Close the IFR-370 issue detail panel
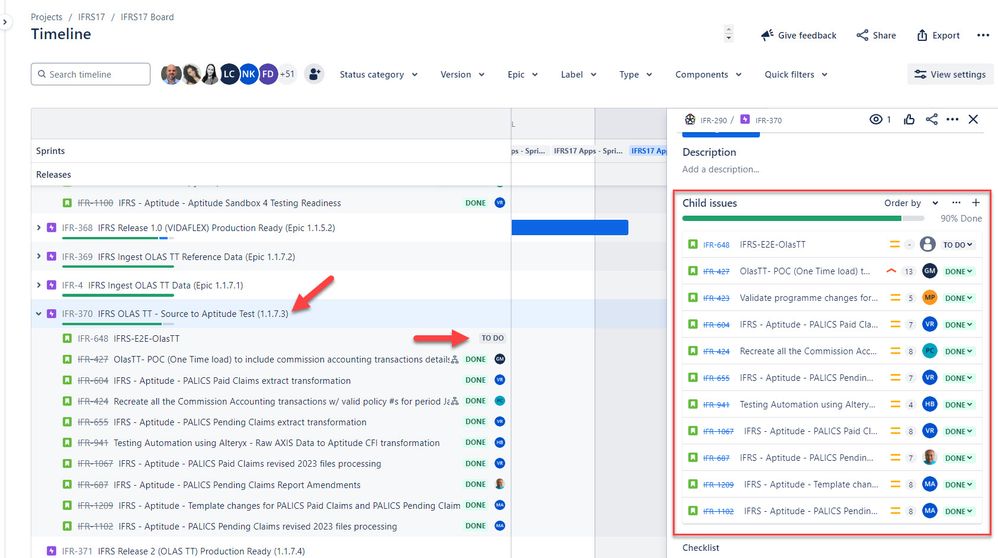Image resolution: width=998 pixels, height=558 pixels. [x=973, y=119]
